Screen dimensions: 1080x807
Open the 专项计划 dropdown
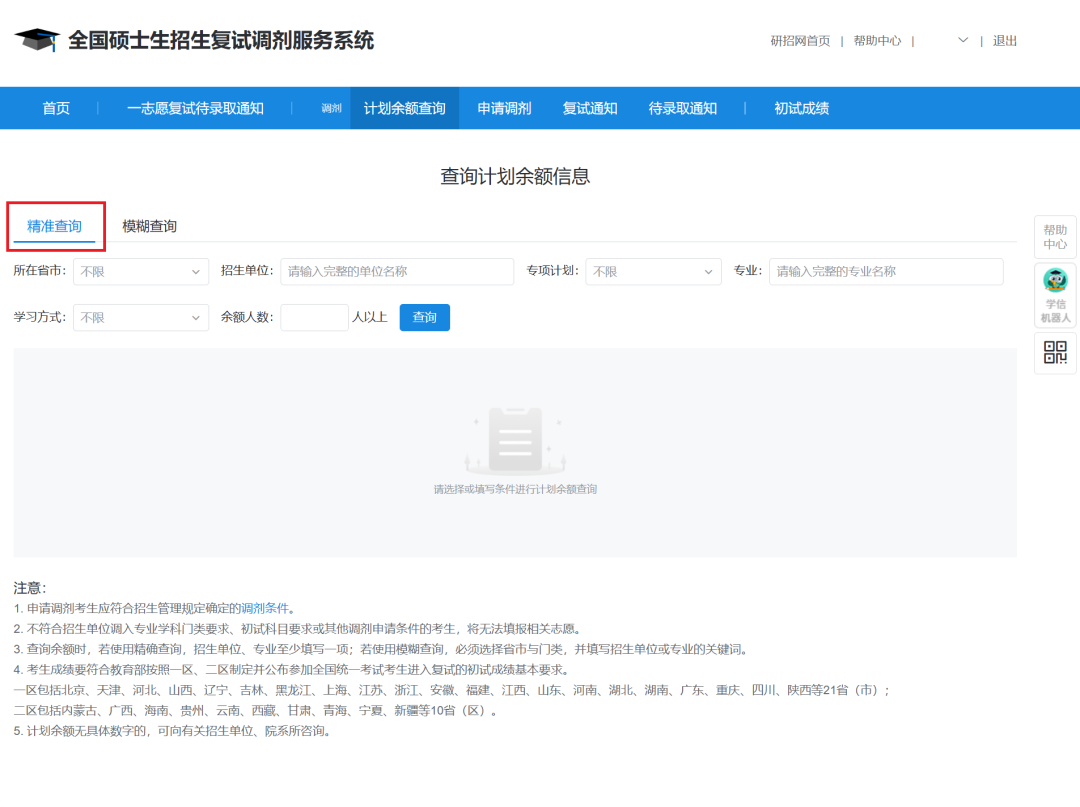pos(652,271)
